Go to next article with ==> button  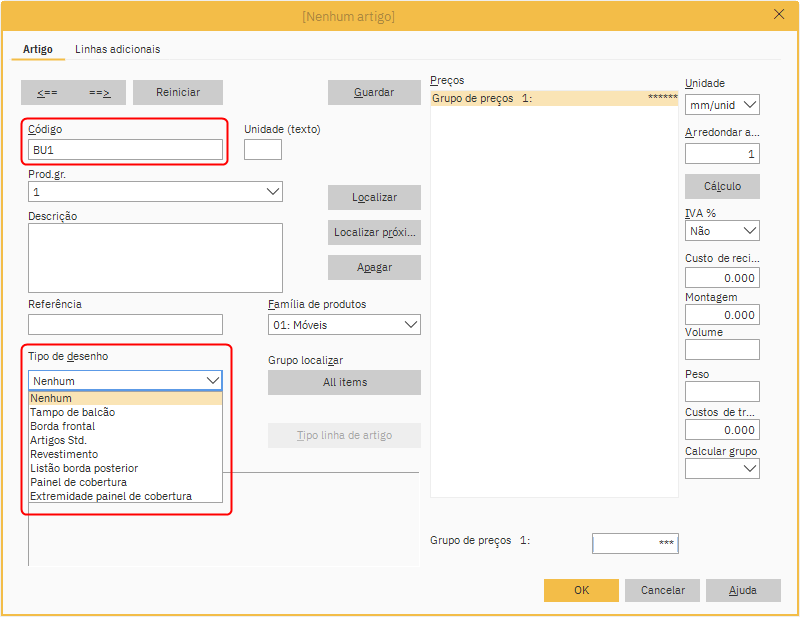99,93
